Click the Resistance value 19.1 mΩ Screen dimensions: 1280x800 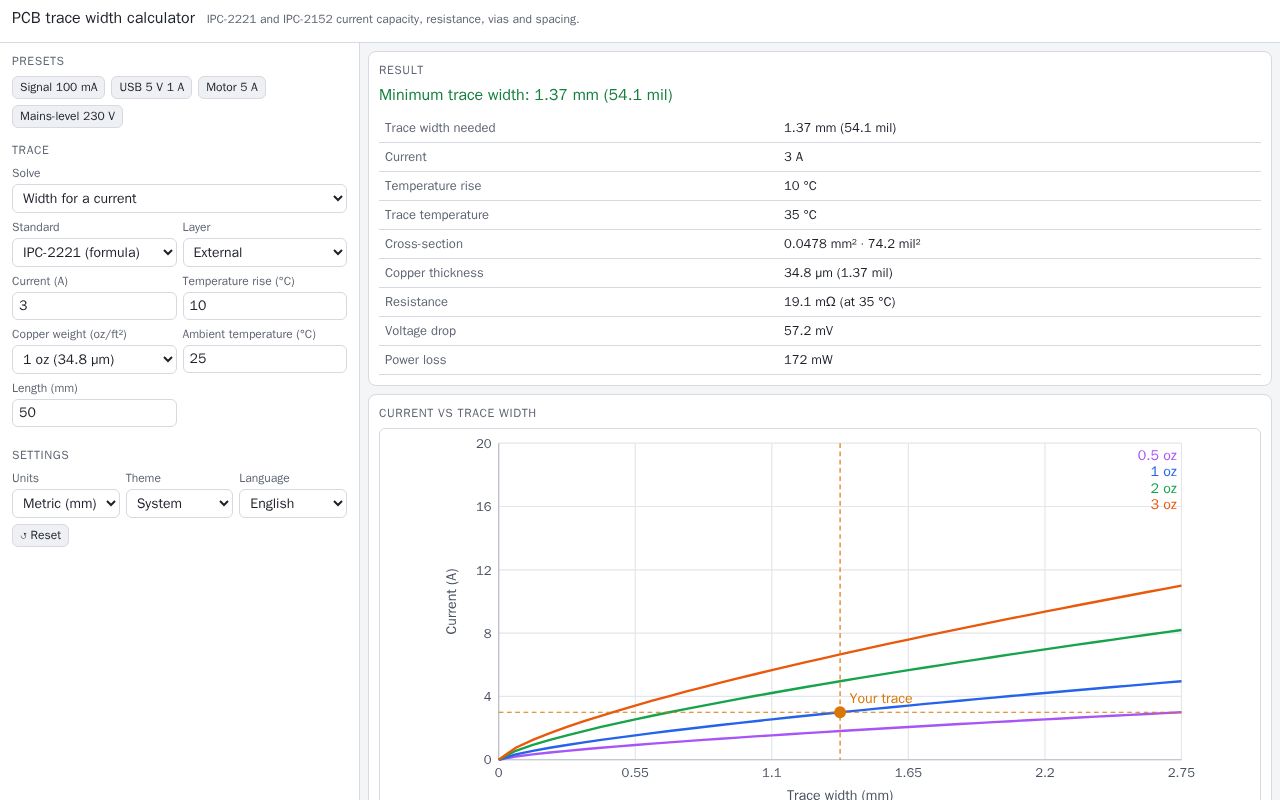click(x=840, y=302)
